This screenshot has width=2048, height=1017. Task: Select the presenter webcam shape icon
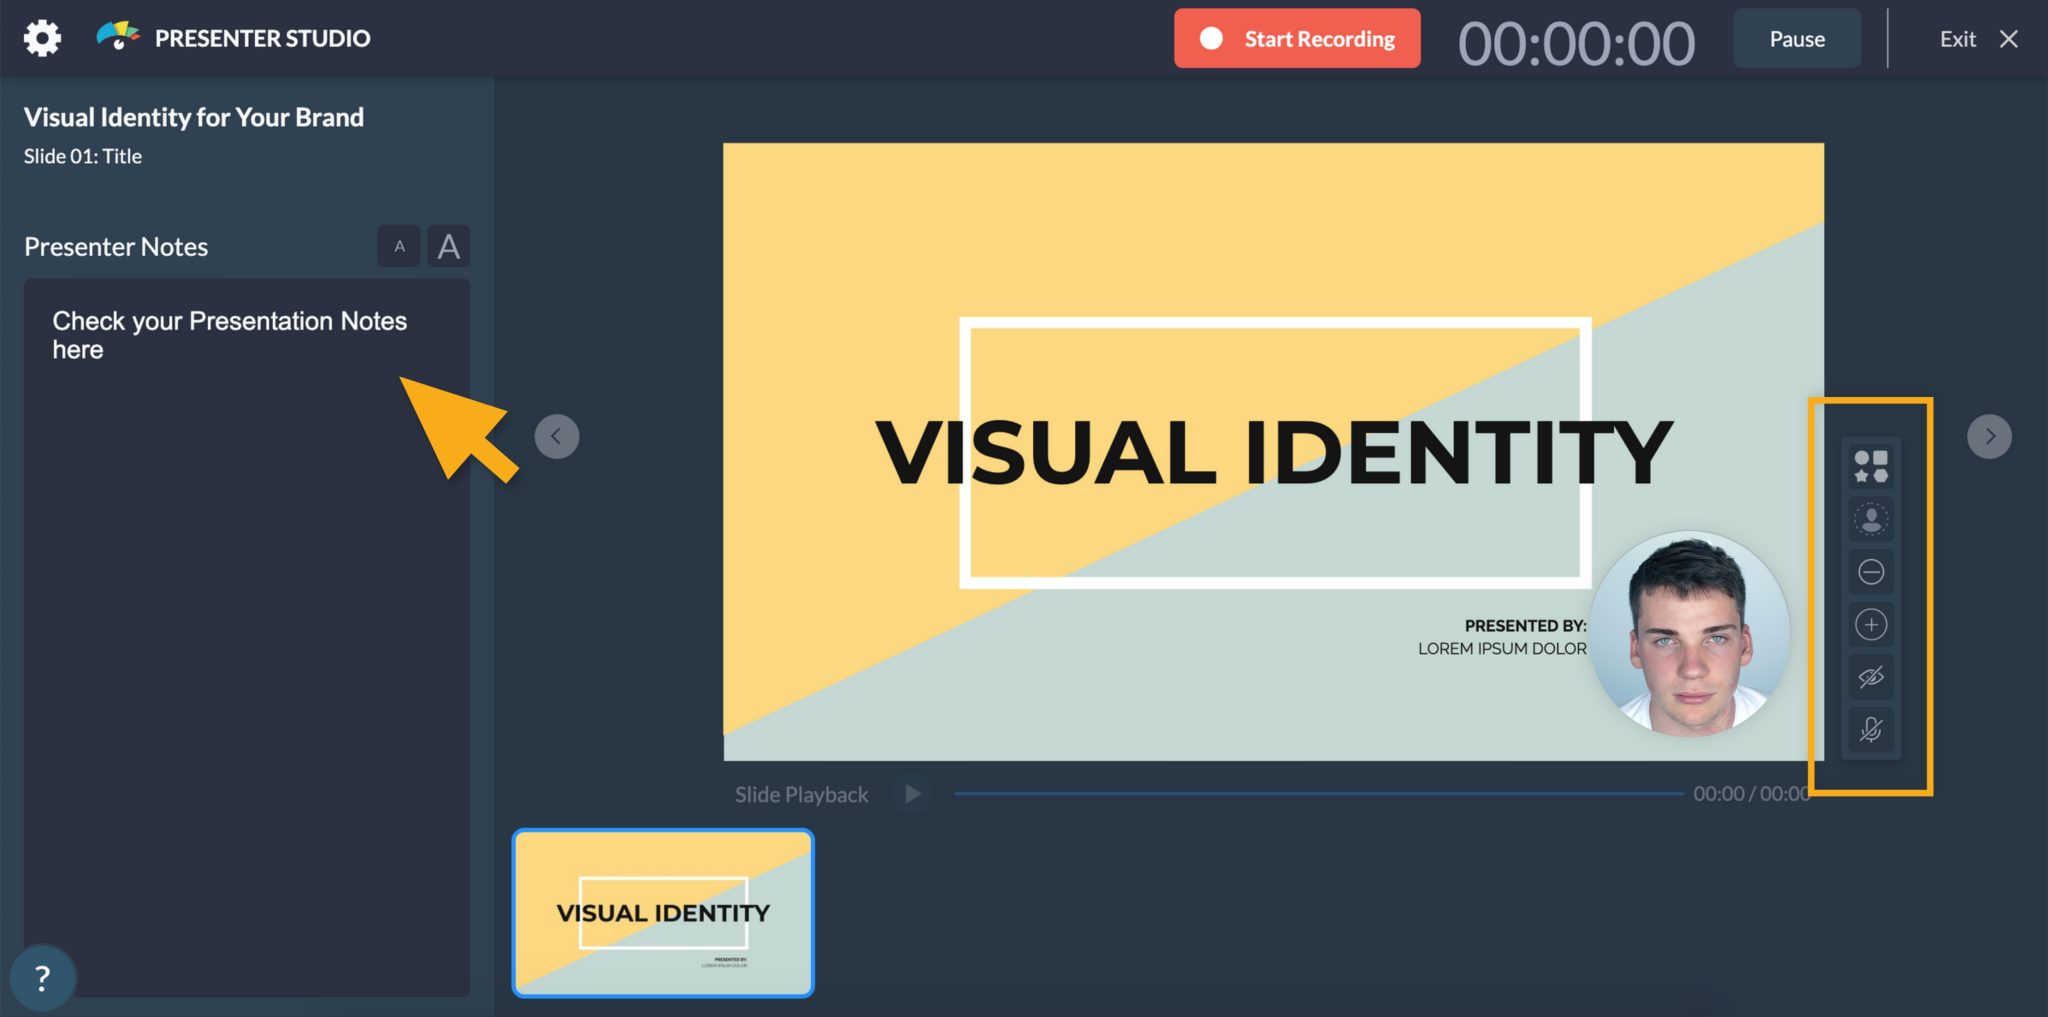click(1870, 519)
